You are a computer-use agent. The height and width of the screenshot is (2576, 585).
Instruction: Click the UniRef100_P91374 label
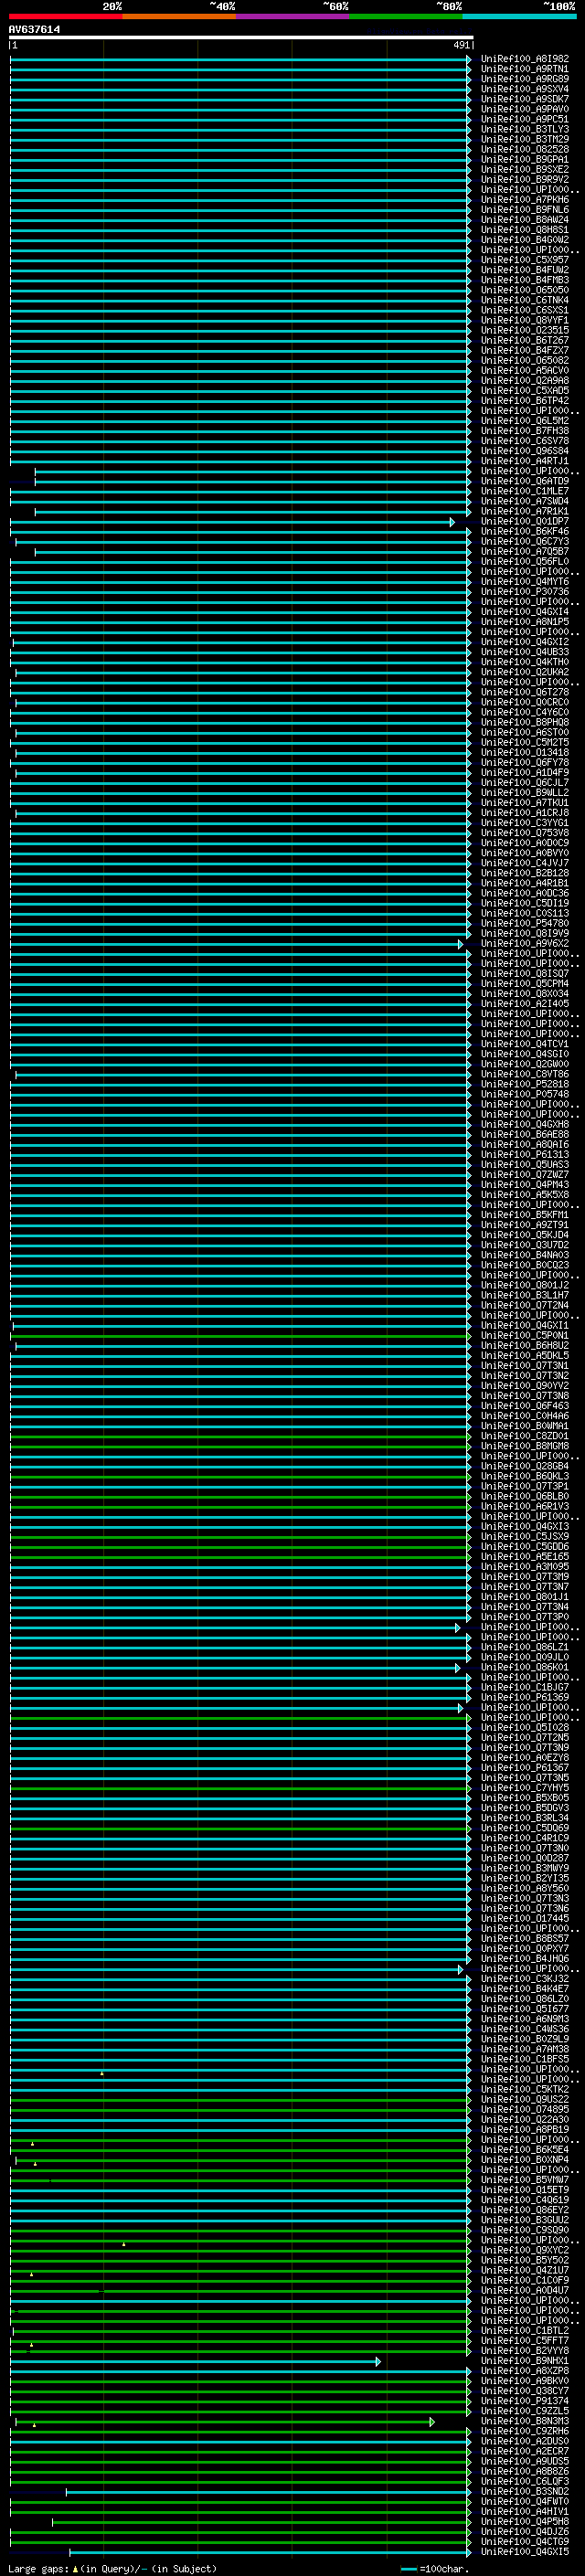click(x=525, y=2401)
